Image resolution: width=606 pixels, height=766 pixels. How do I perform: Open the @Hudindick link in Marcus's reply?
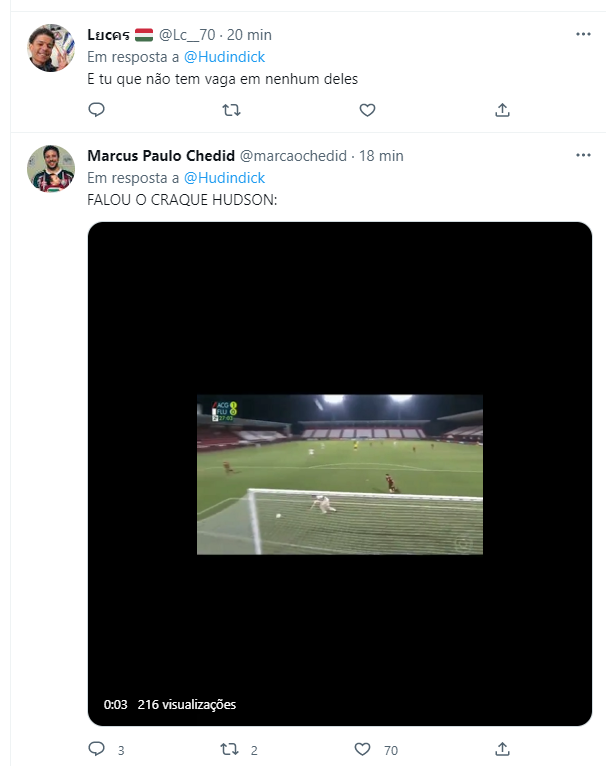point(224,178)
